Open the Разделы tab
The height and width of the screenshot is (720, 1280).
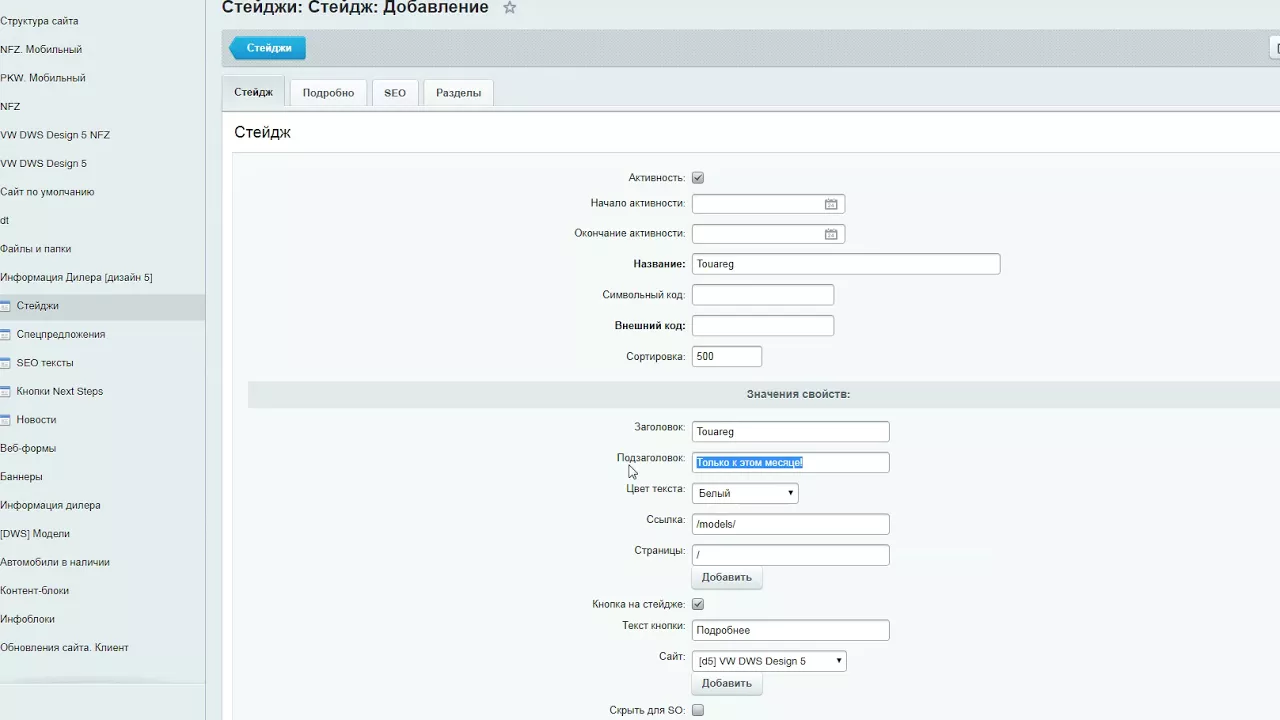(459, 93)
